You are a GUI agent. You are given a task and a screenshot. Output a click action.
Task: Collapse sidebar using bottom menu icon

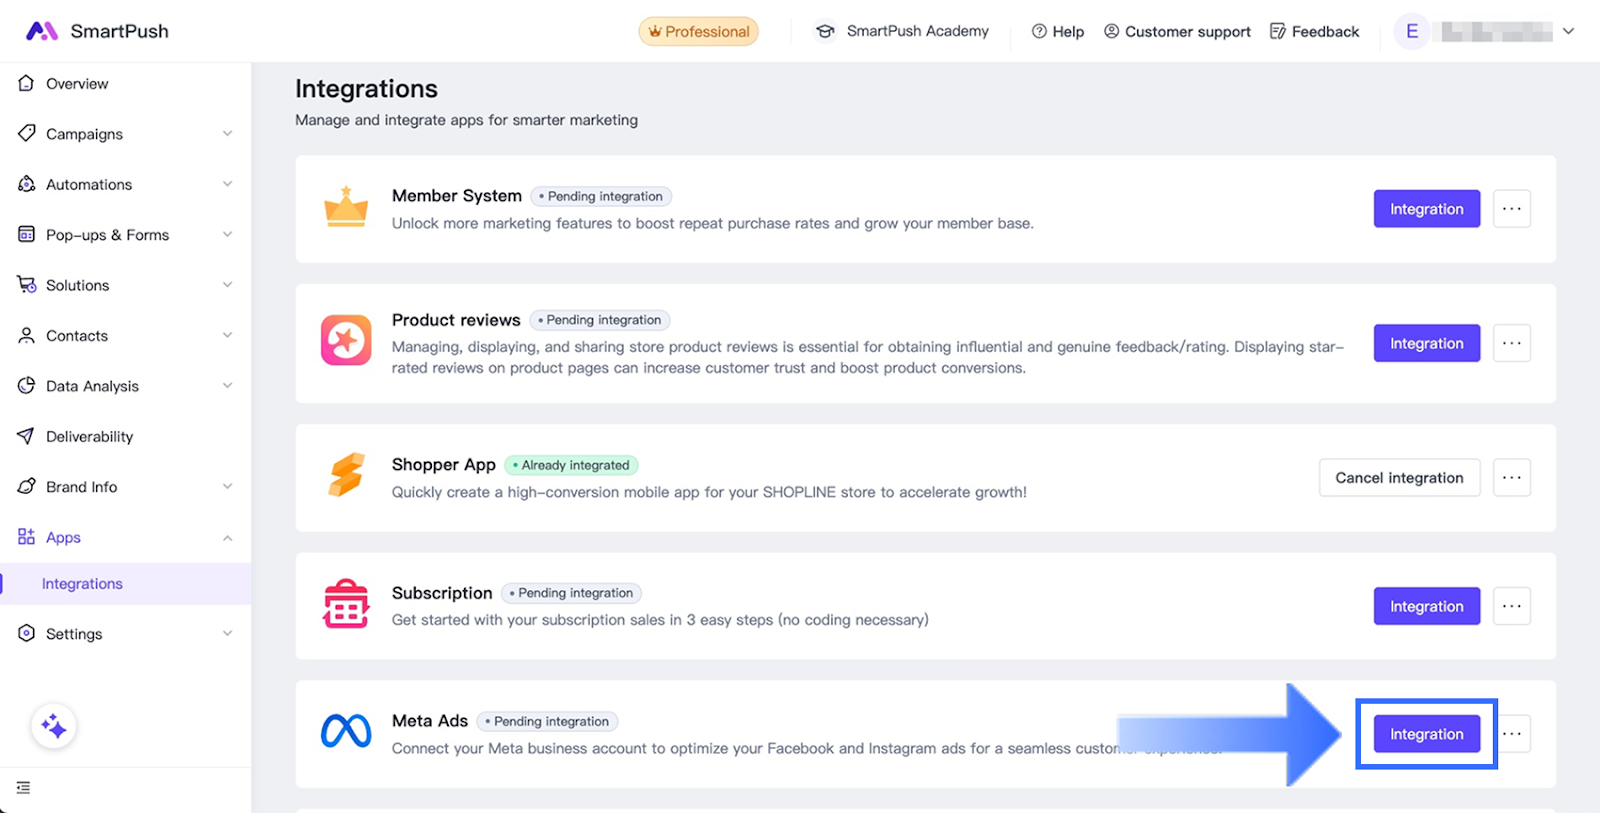(24, 788)
